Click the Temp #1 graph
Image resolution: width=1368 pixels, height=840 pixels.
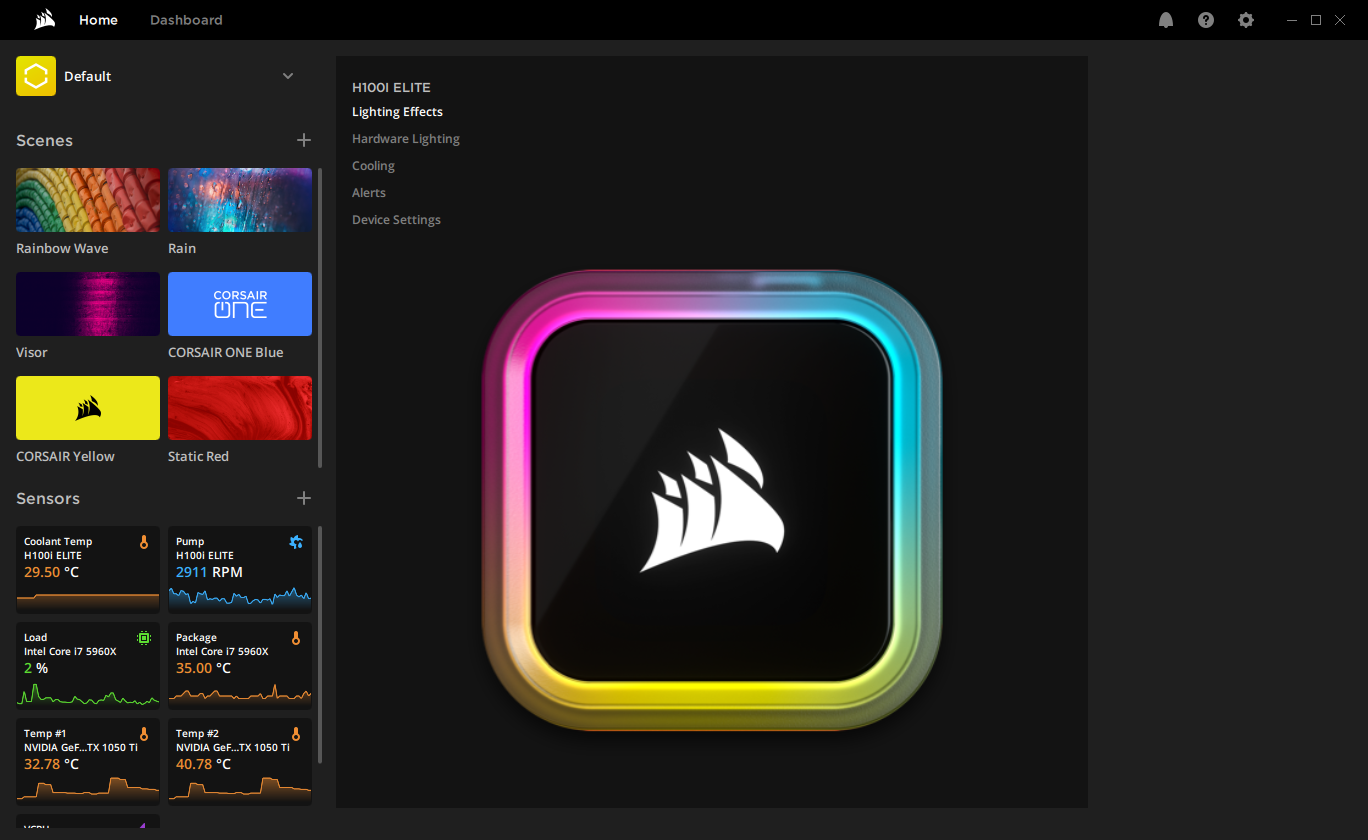click(88, 788)
